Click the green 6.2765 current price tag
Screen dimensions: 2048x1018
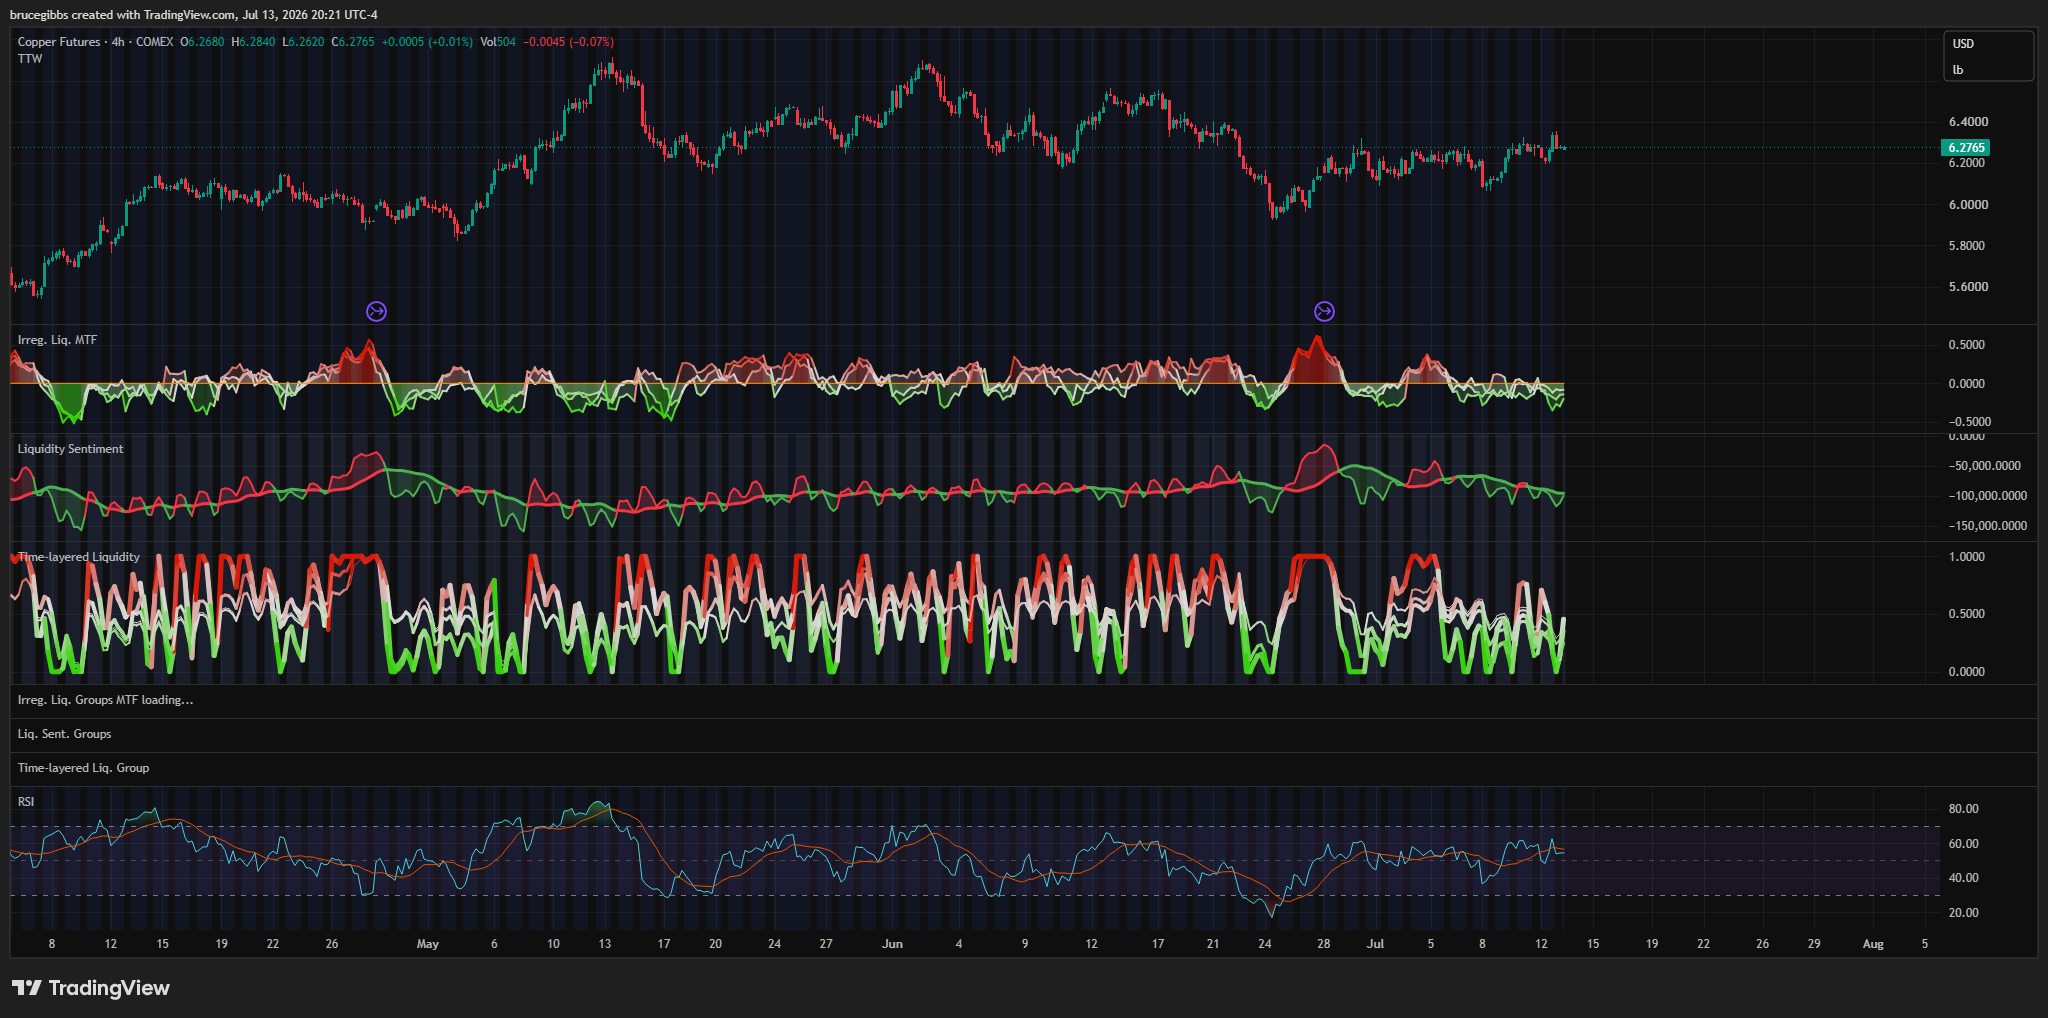pyautogui.click(x=1966, y=148)
